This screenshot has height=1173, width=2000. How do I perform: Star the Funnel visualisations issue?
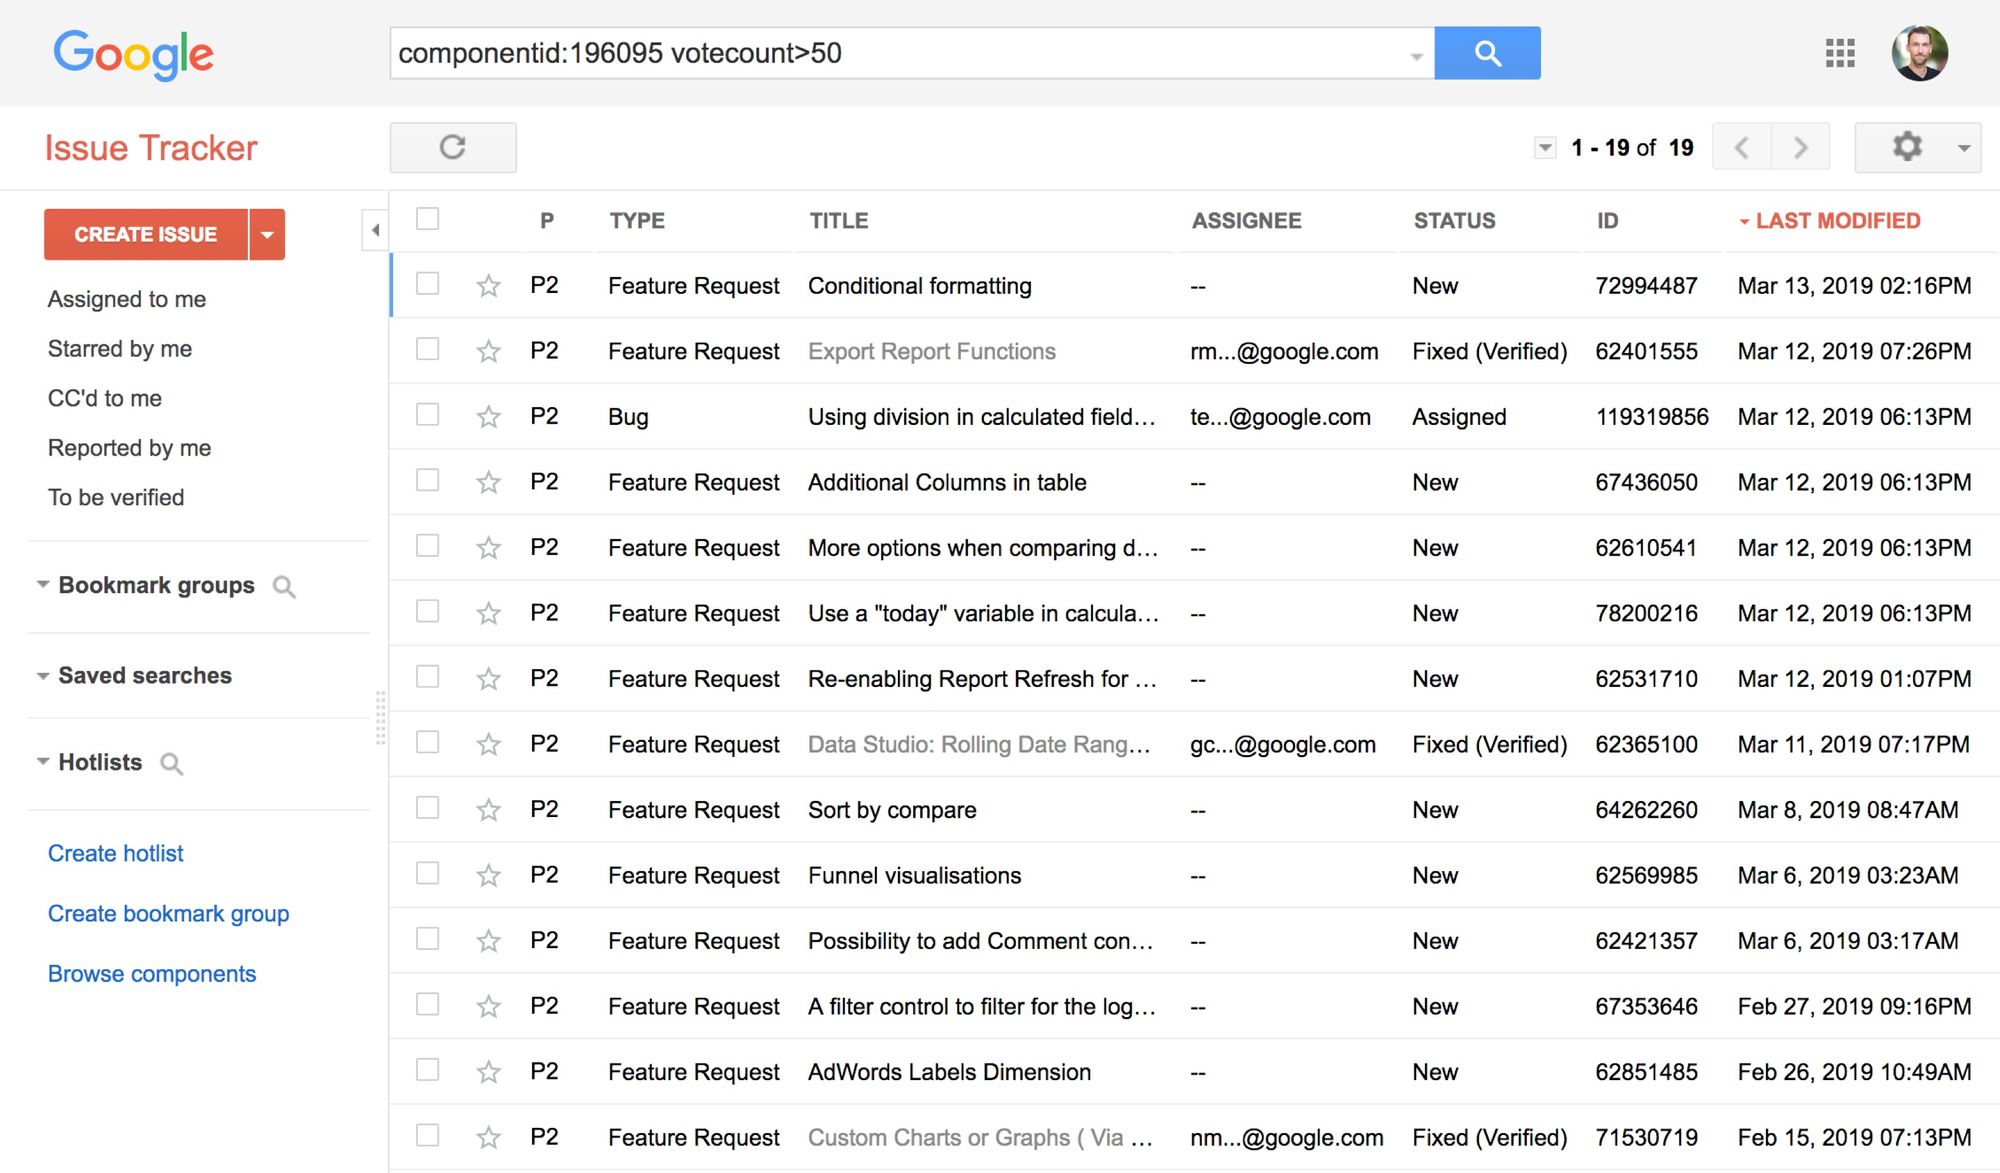click(488, 875)
